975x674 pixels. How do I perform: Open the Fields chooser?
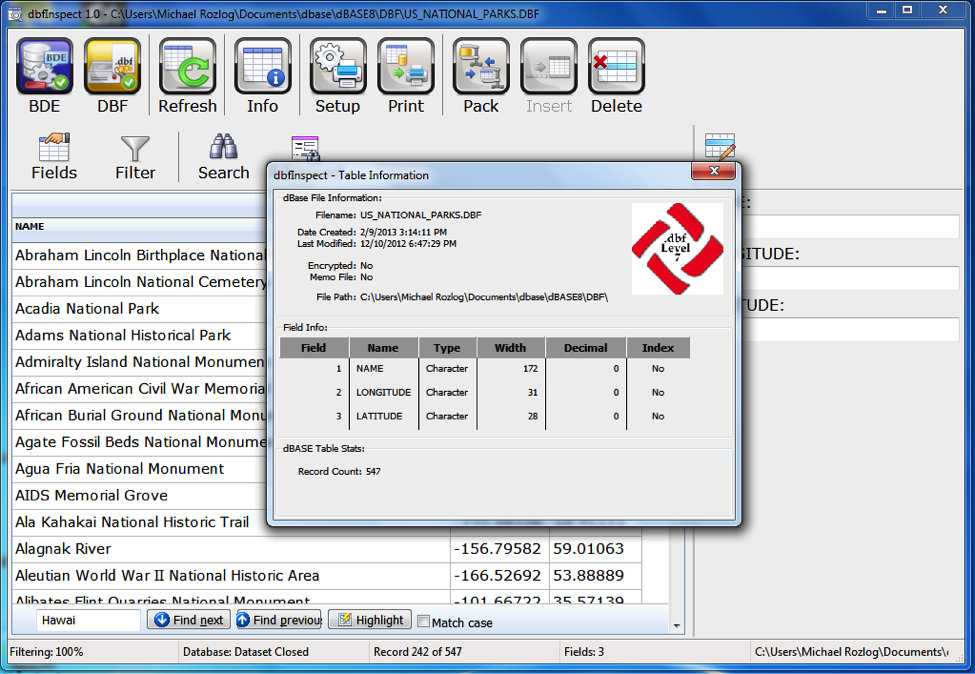coord(54,157)
